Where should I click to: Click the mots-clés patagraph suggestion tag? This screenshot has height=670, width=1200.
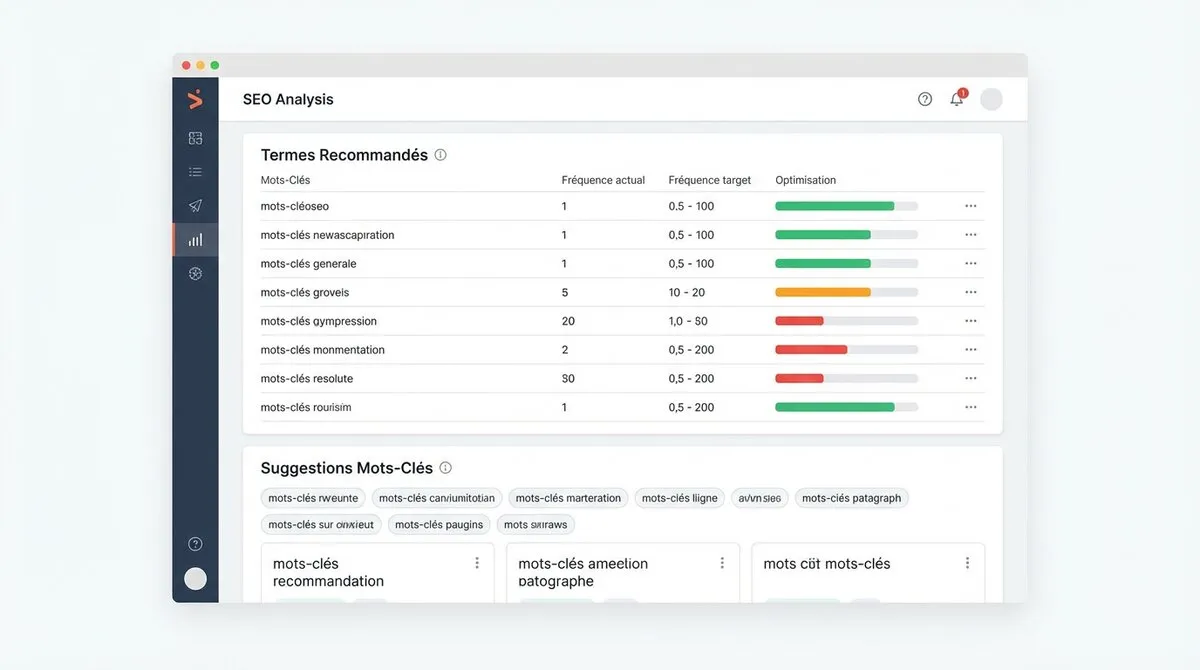pos(851,497)
